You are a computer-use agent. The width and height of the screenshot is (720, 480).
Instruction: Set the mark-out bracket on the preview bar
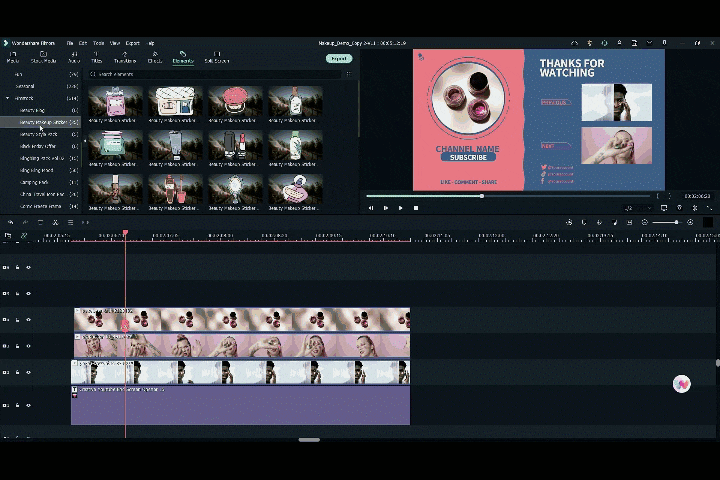tap(669, 196)
